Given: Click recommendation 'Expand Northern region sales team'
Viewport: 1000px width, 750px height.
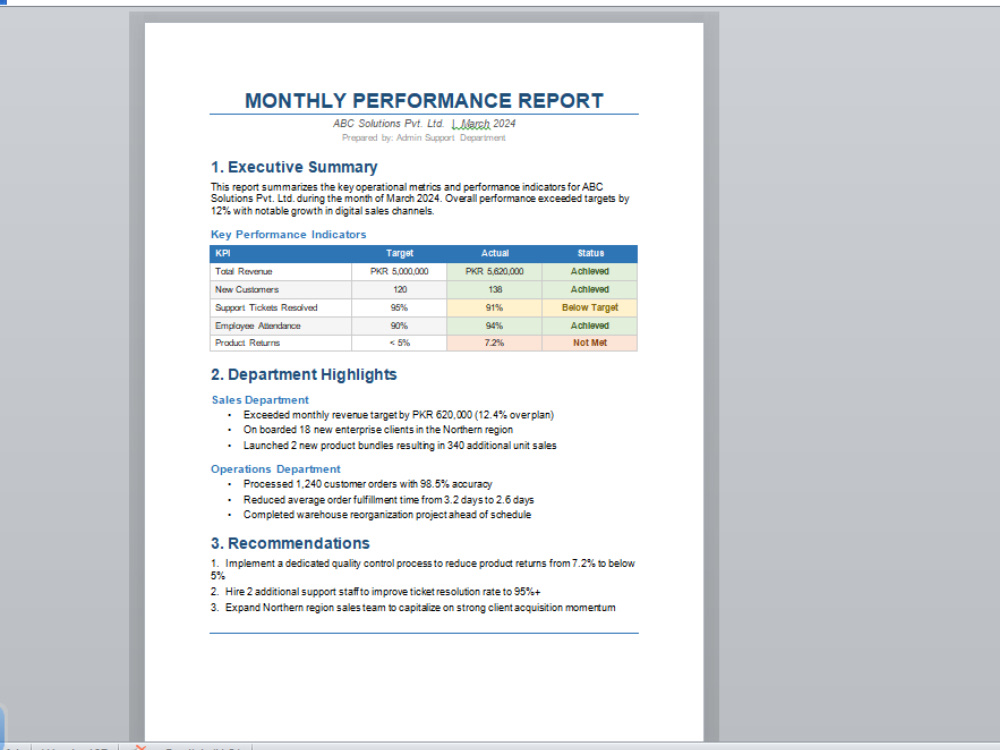Looking at the screenshot, I should click(413, 608).
